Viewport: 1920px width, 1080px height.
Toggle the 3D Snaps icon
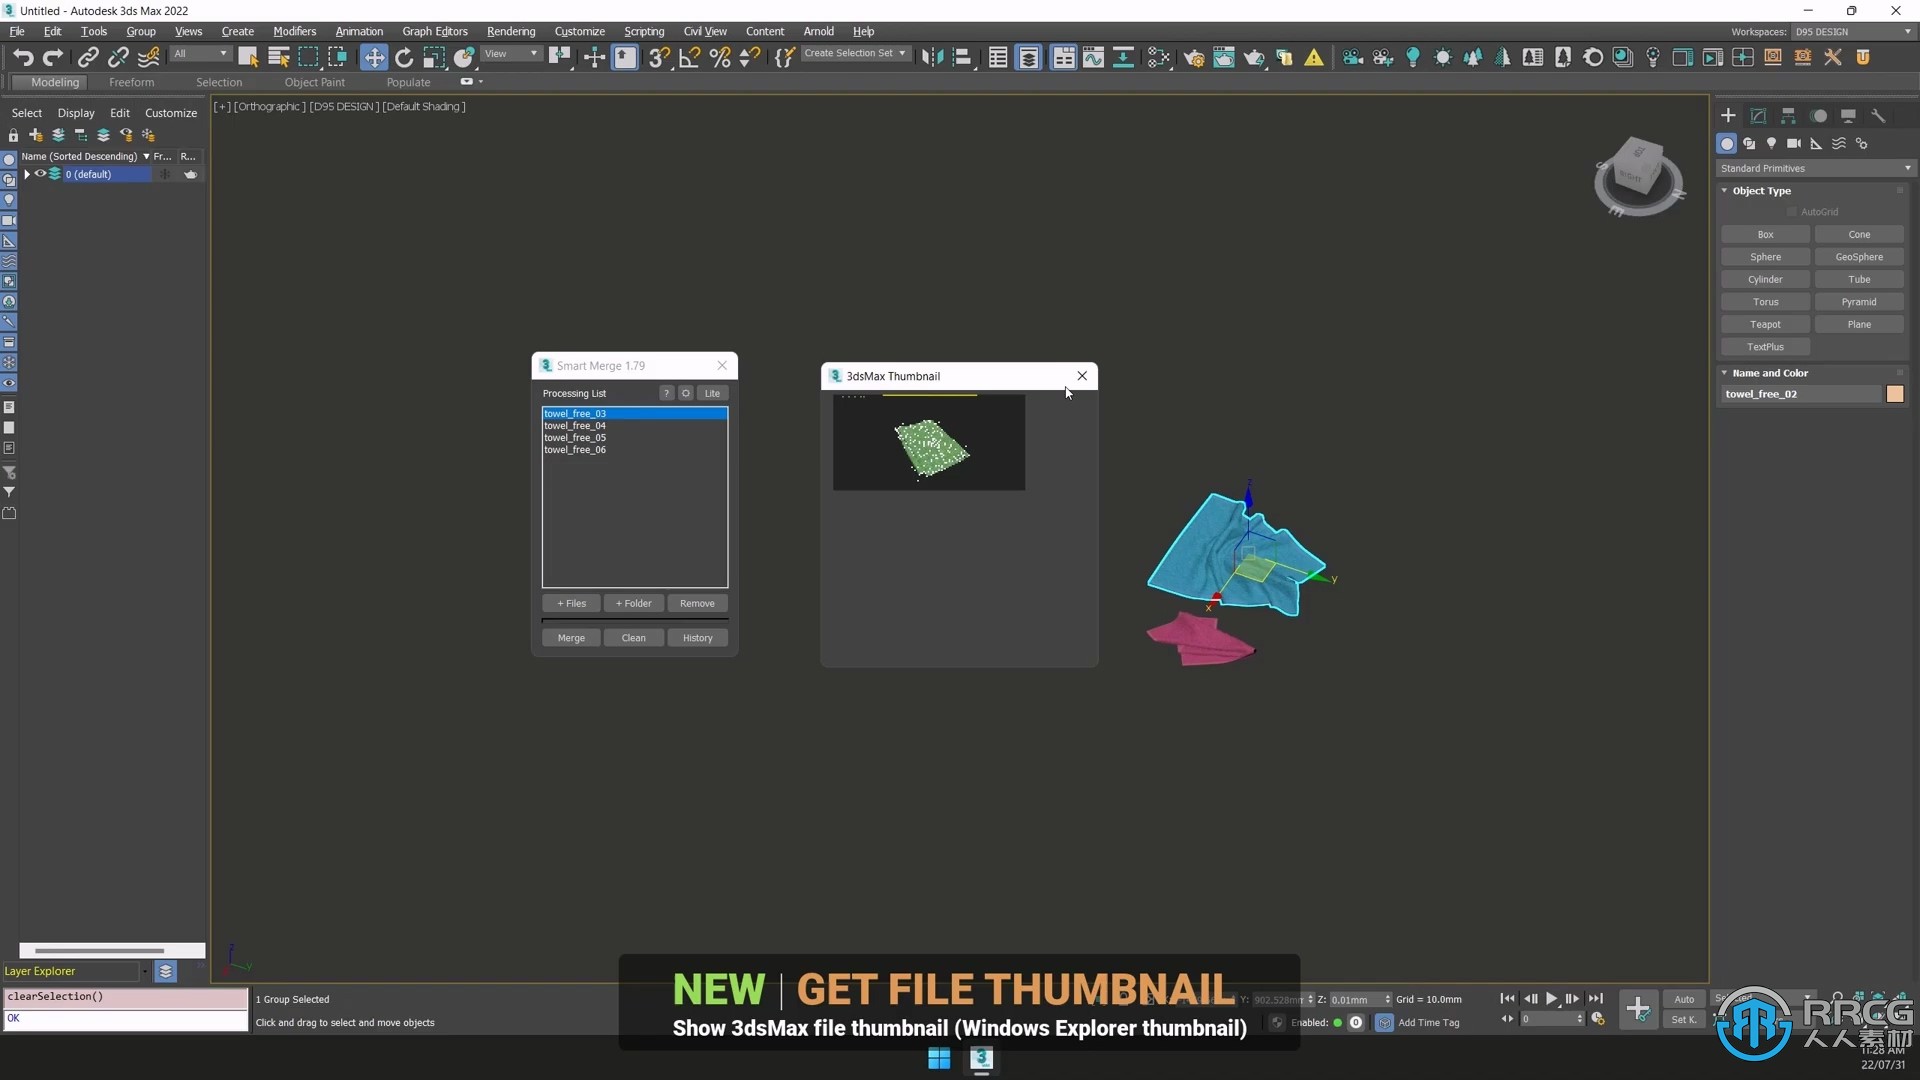coord(658,57)
